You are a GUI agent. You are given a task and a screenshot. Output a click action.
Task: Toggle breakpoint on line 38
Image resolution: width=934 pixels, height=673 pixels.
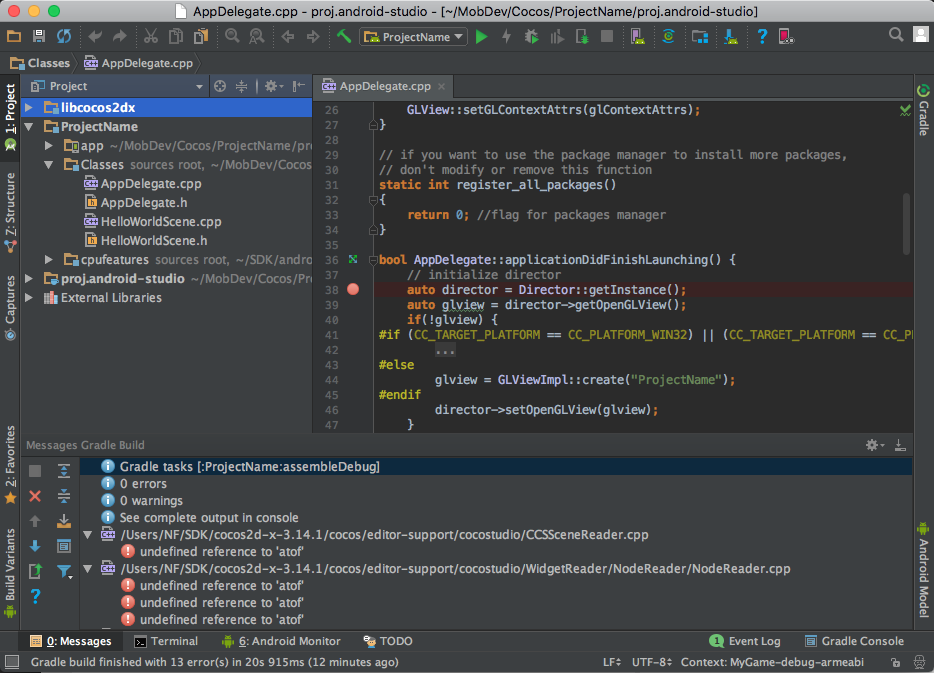click(x=353, y=290)
